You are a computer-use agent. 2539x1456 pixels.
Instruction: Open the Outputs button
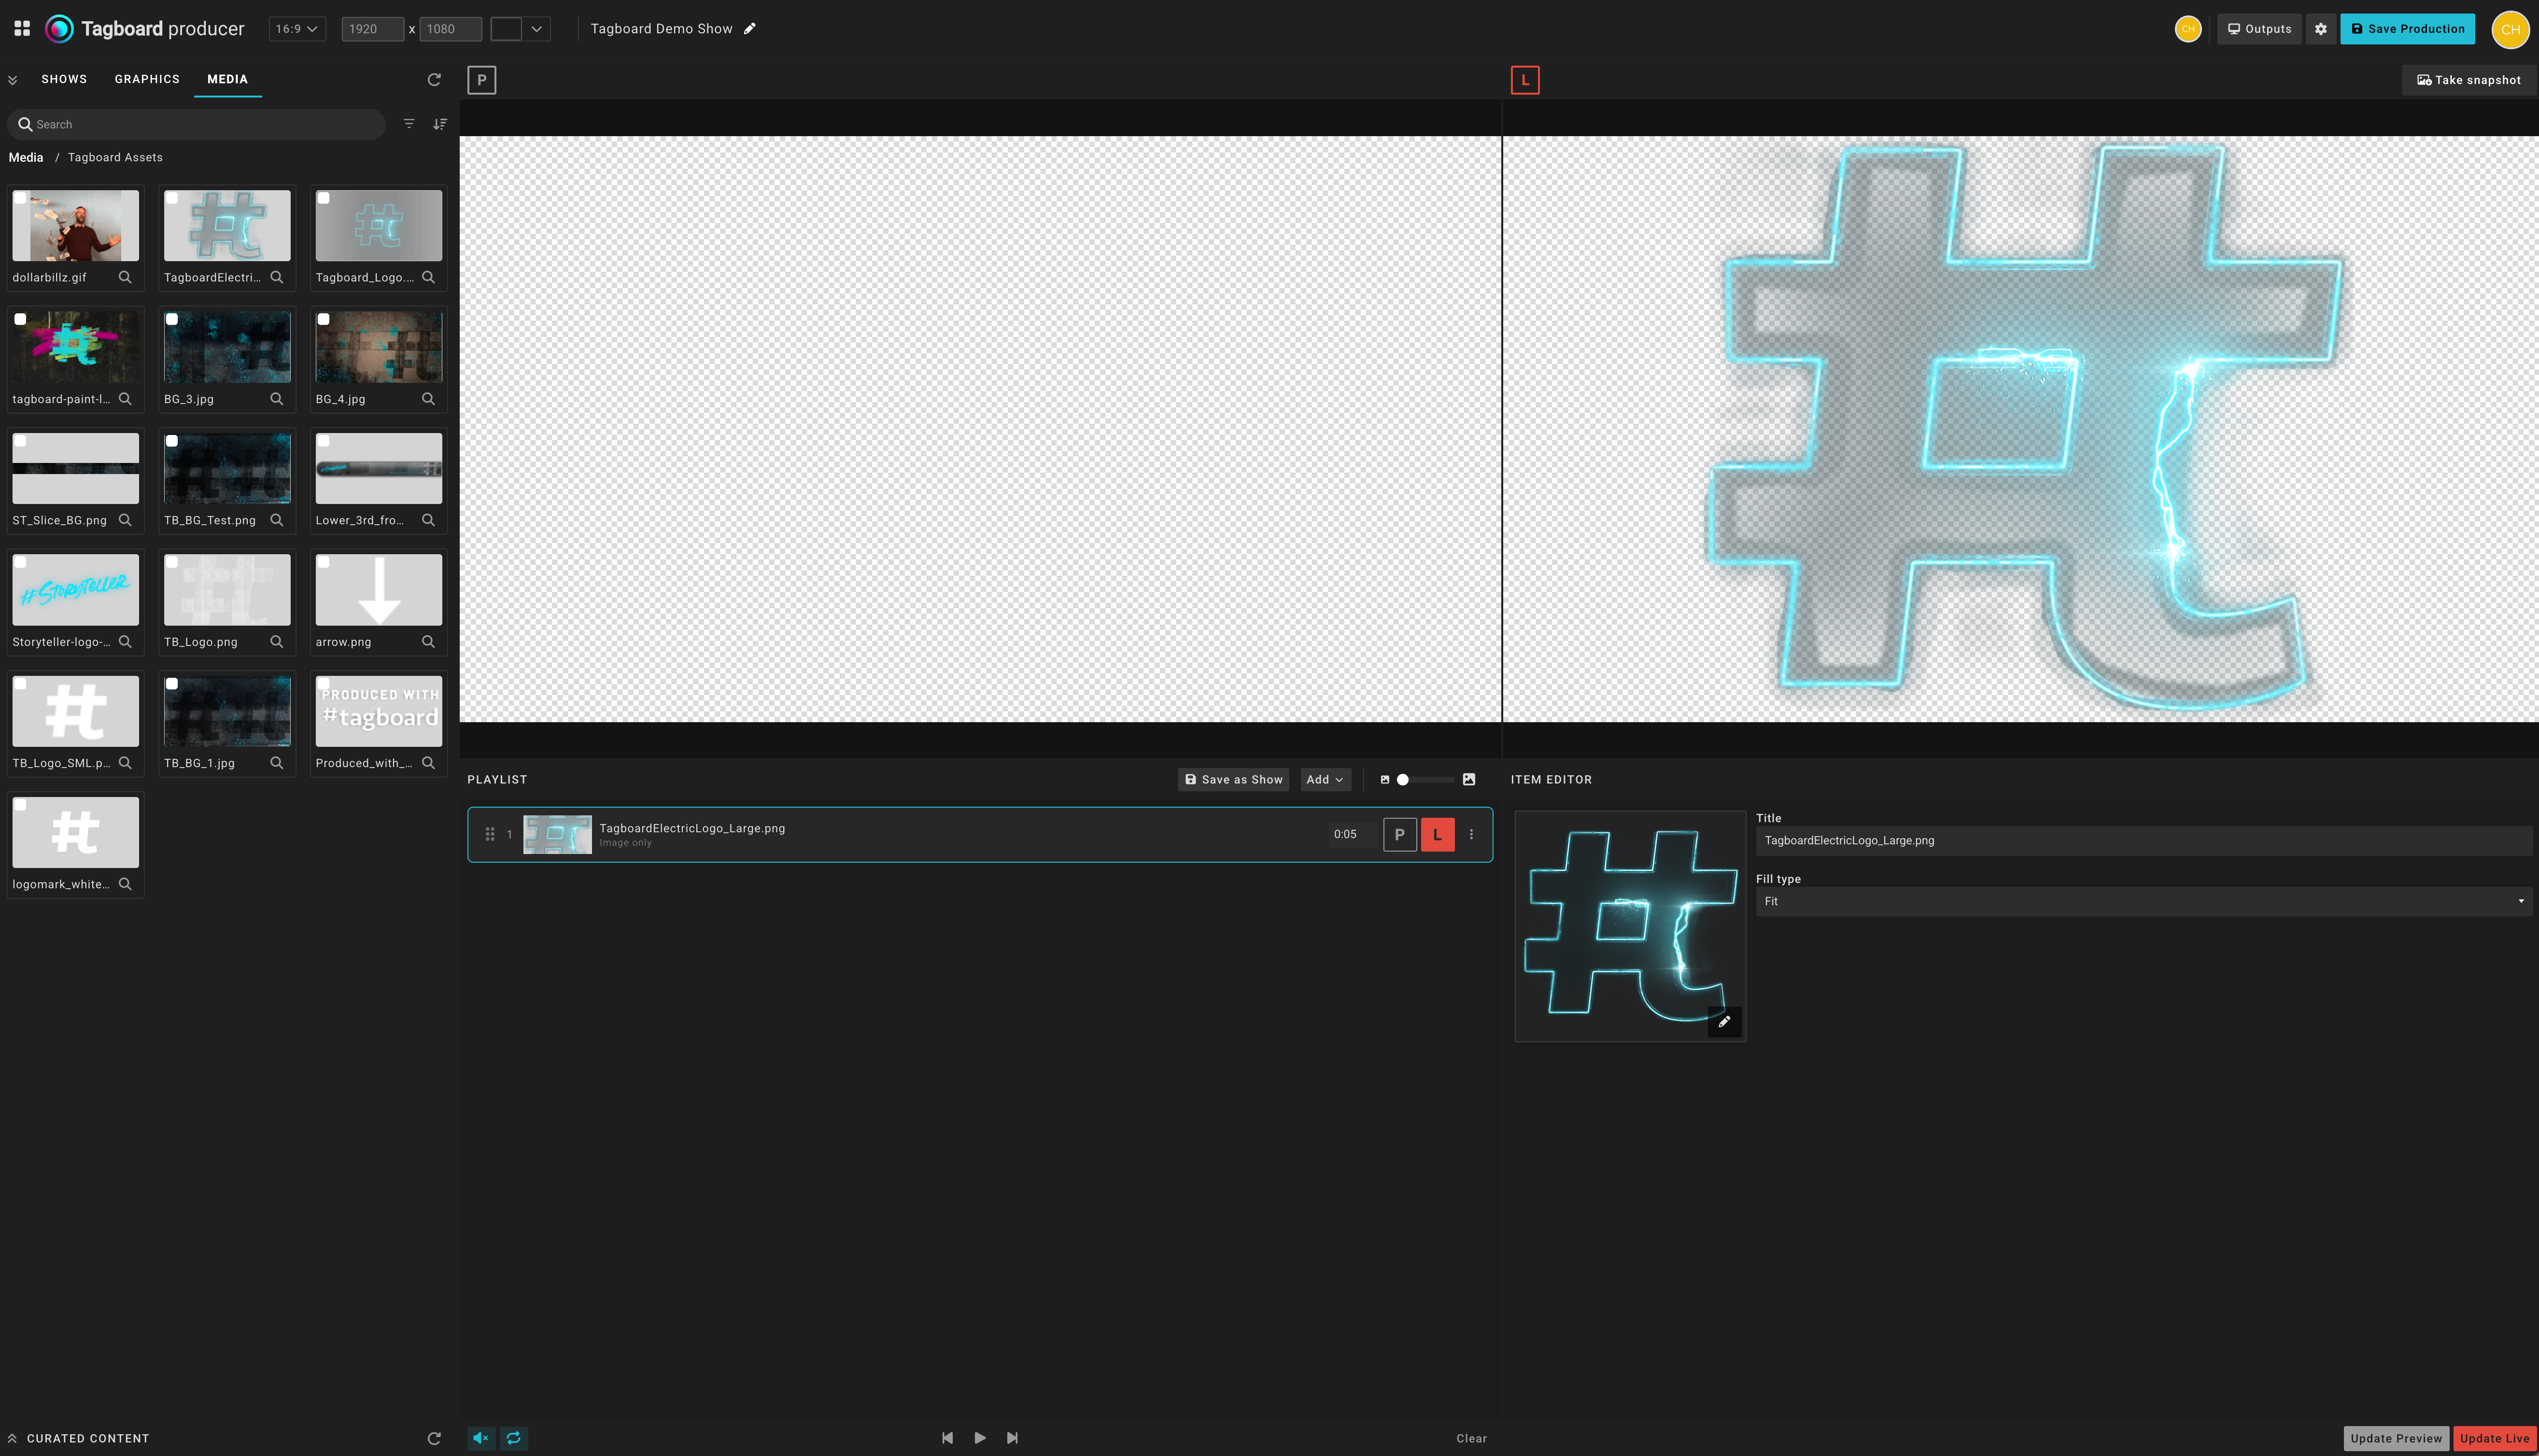(2259, 29)
